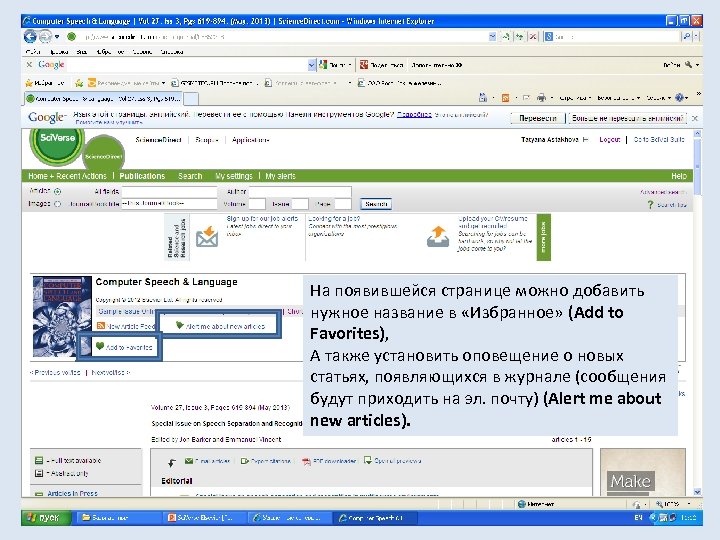
Task: Click the orange RSS feeds icon in command bar
Action: click(505, 97)
